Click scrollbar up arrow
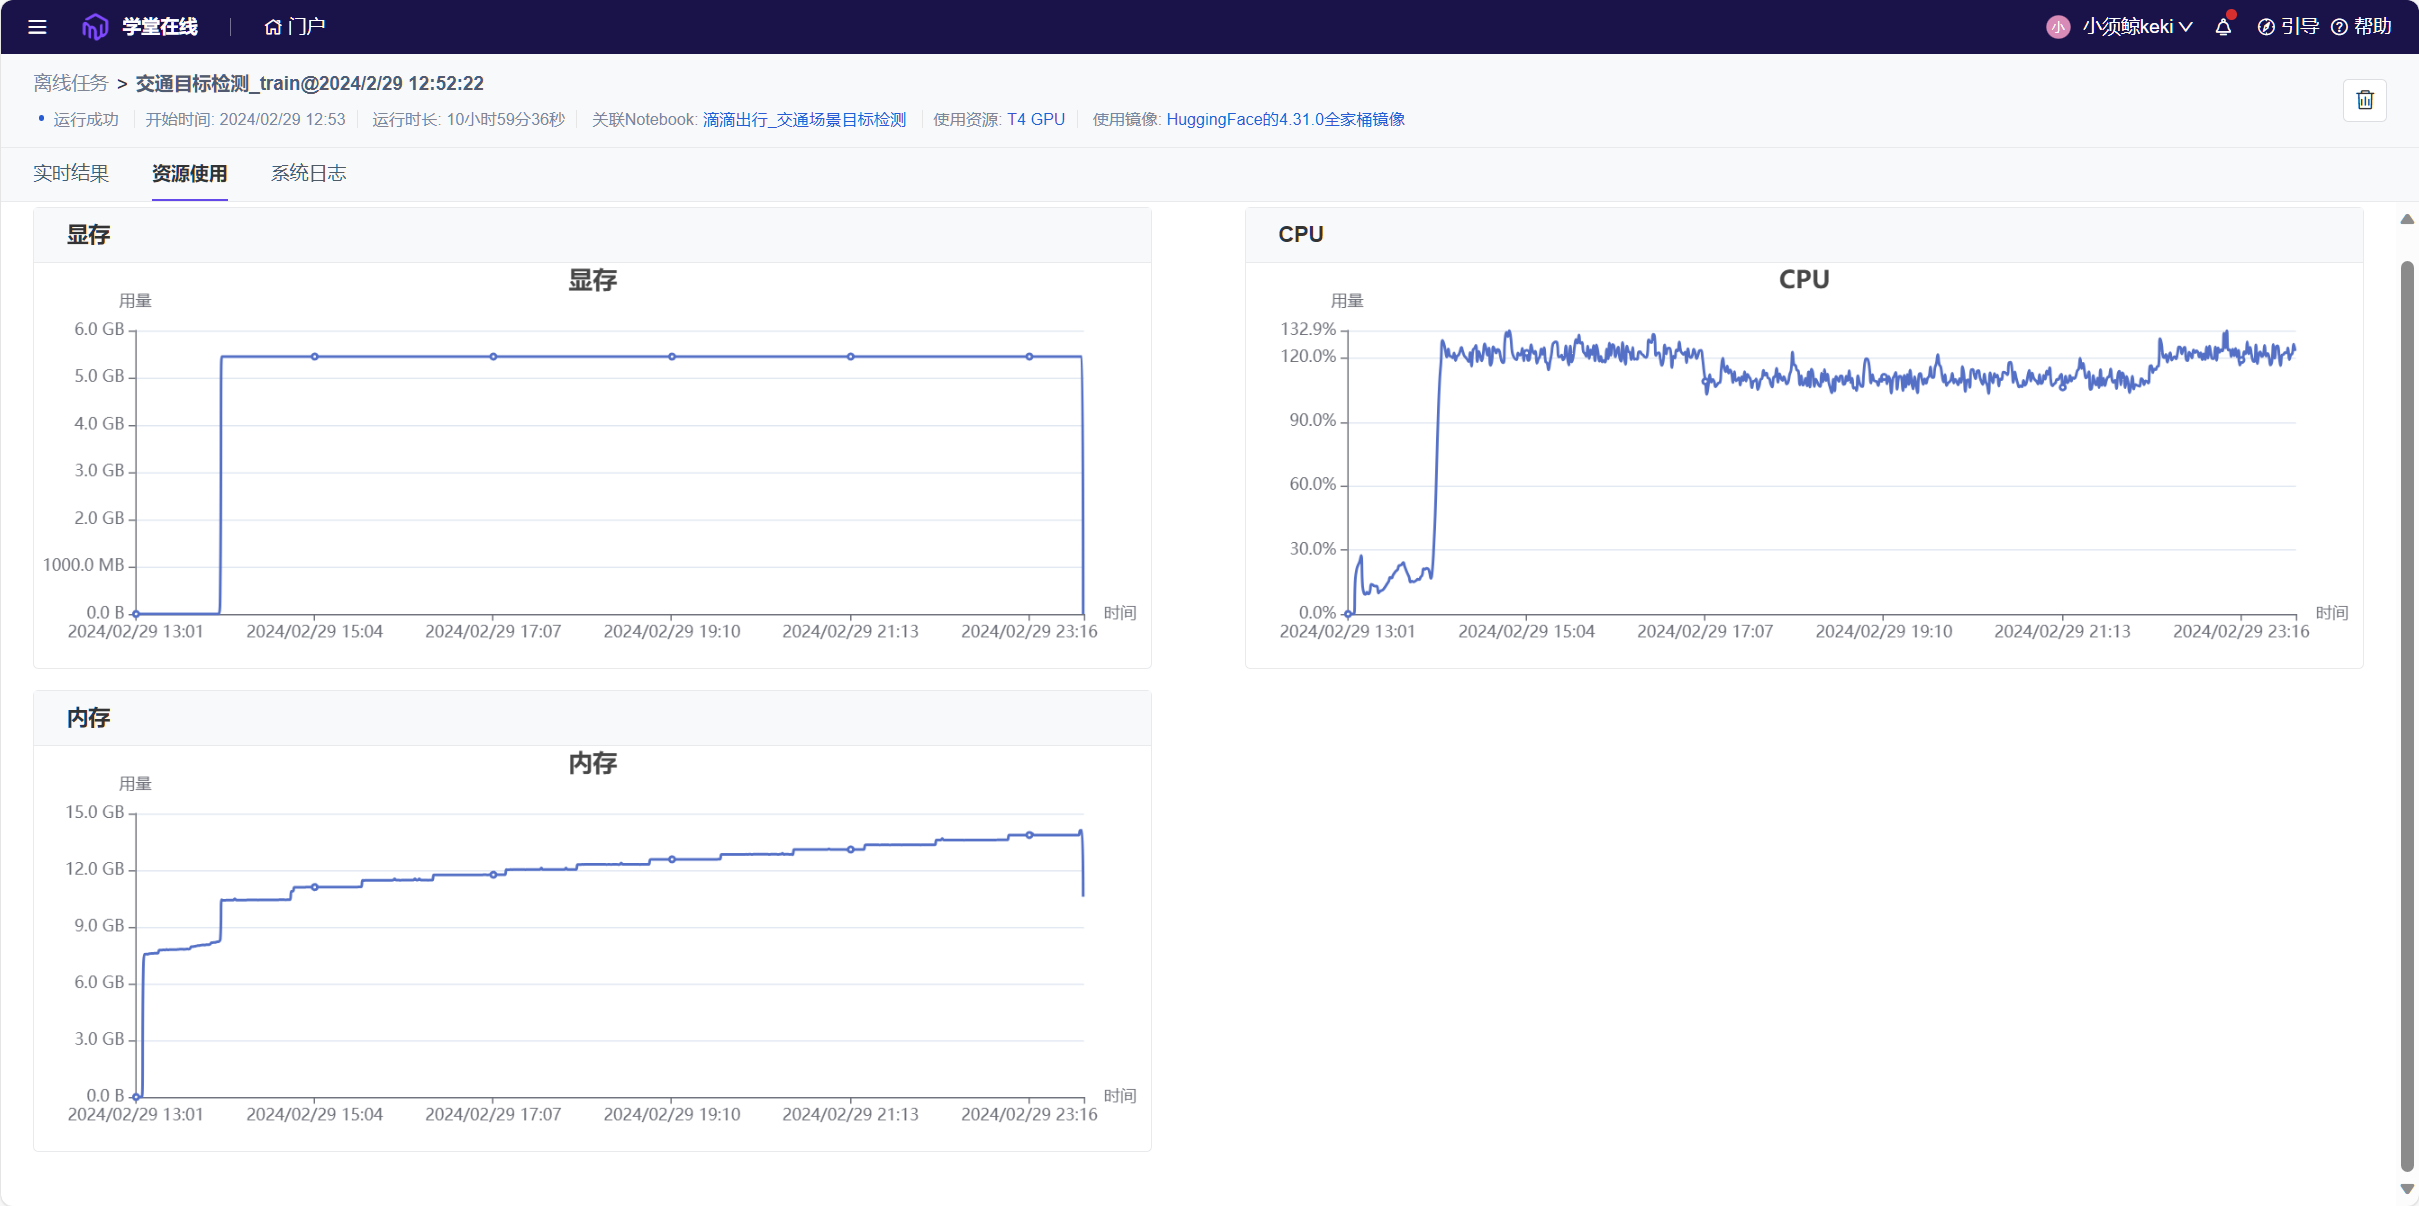The image size is (2419, 1206). point(2407,220)
